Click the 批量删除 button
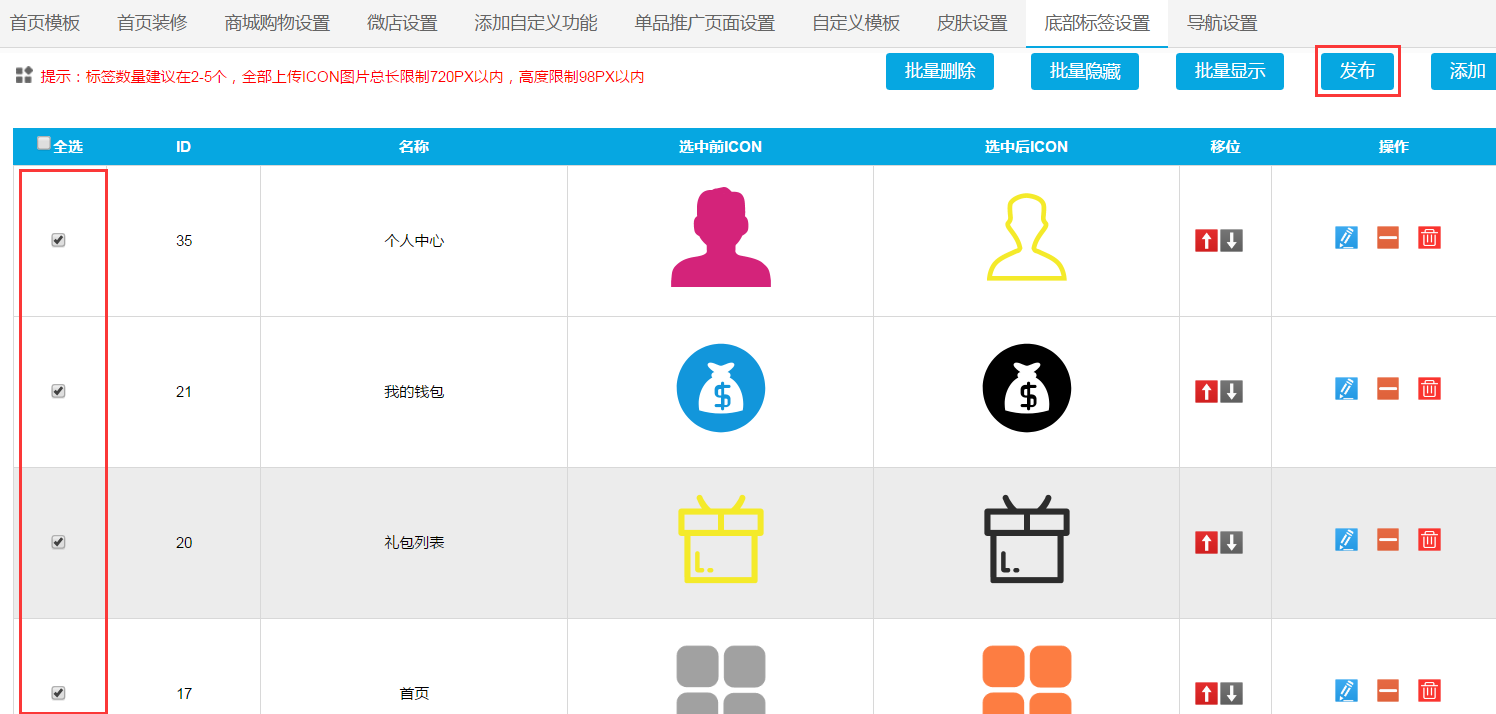The image size is (1496, 714). [940, 71]
